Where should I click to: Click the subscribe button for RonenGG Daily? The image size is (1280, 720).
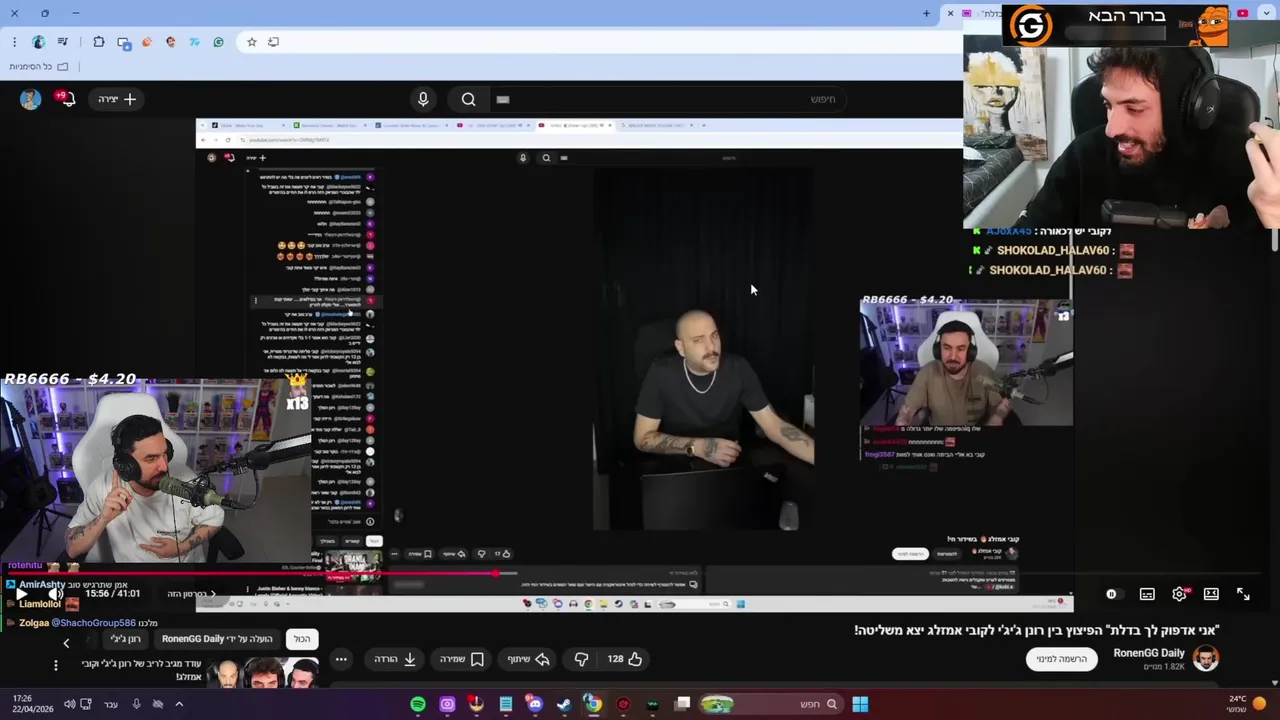(x=1061, y=659)
